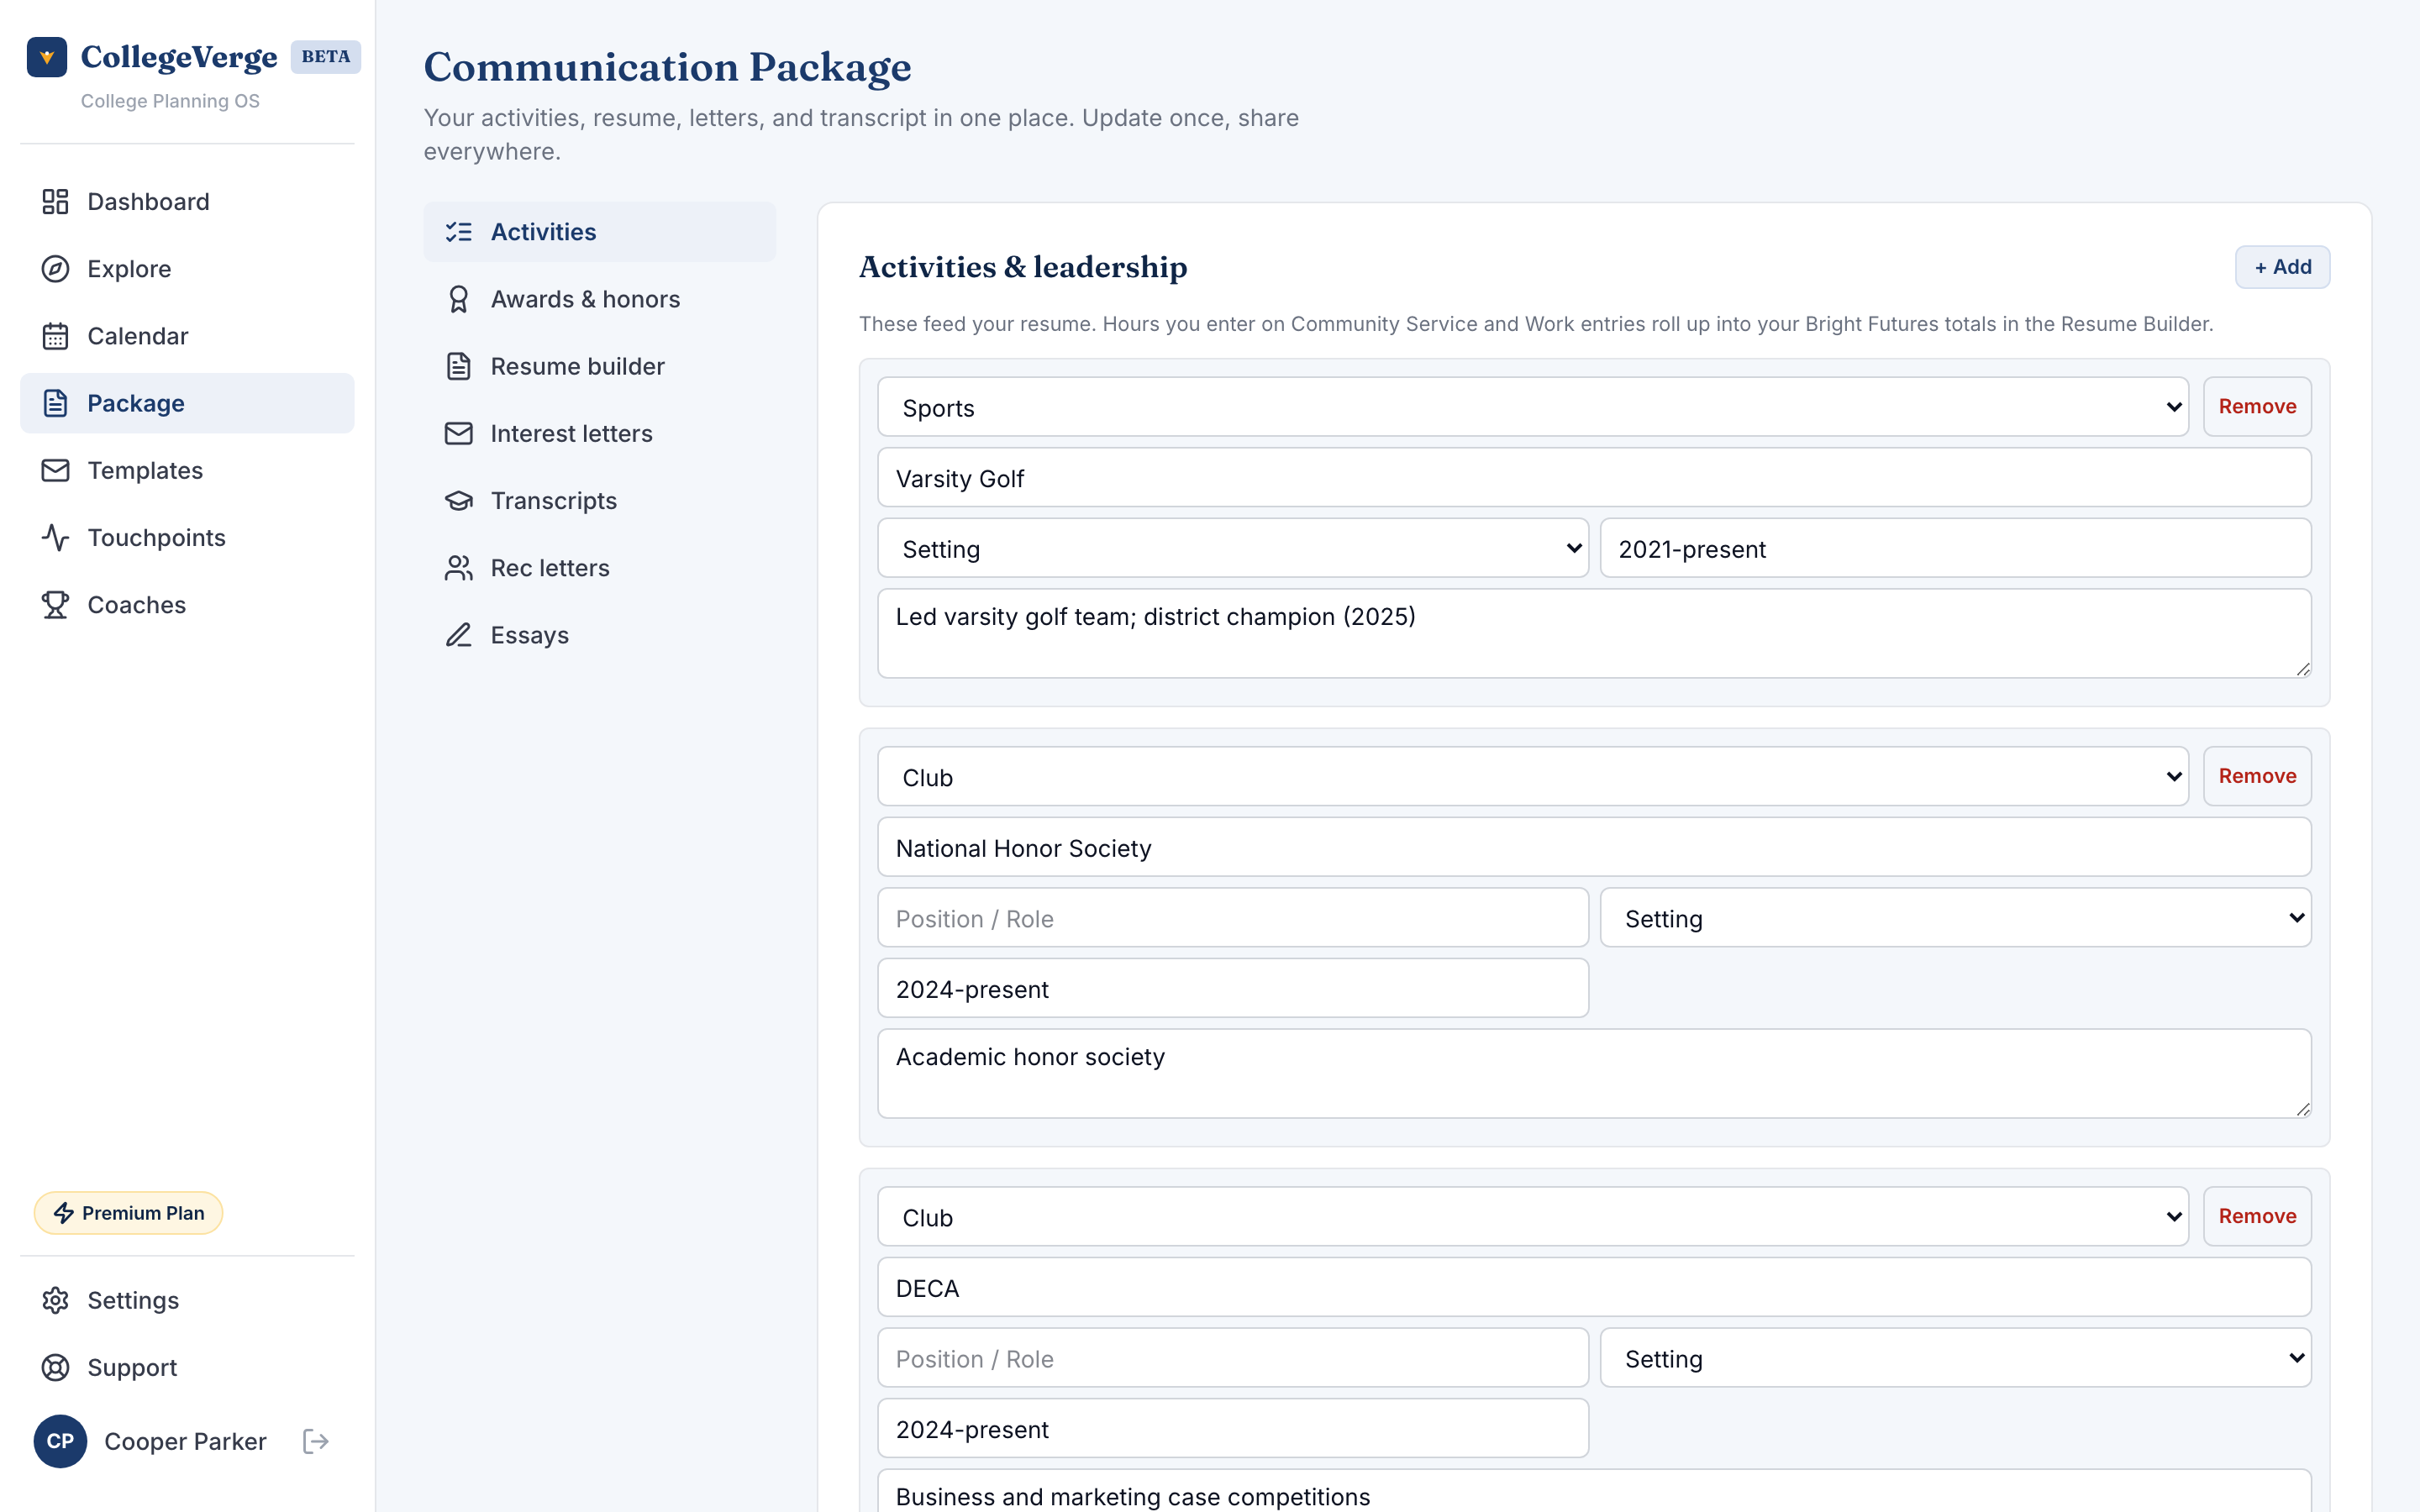Click the DECA name field
Image resolution: width=2420 pixels, height=1512 pixels.
(x=1594, y=1288)
